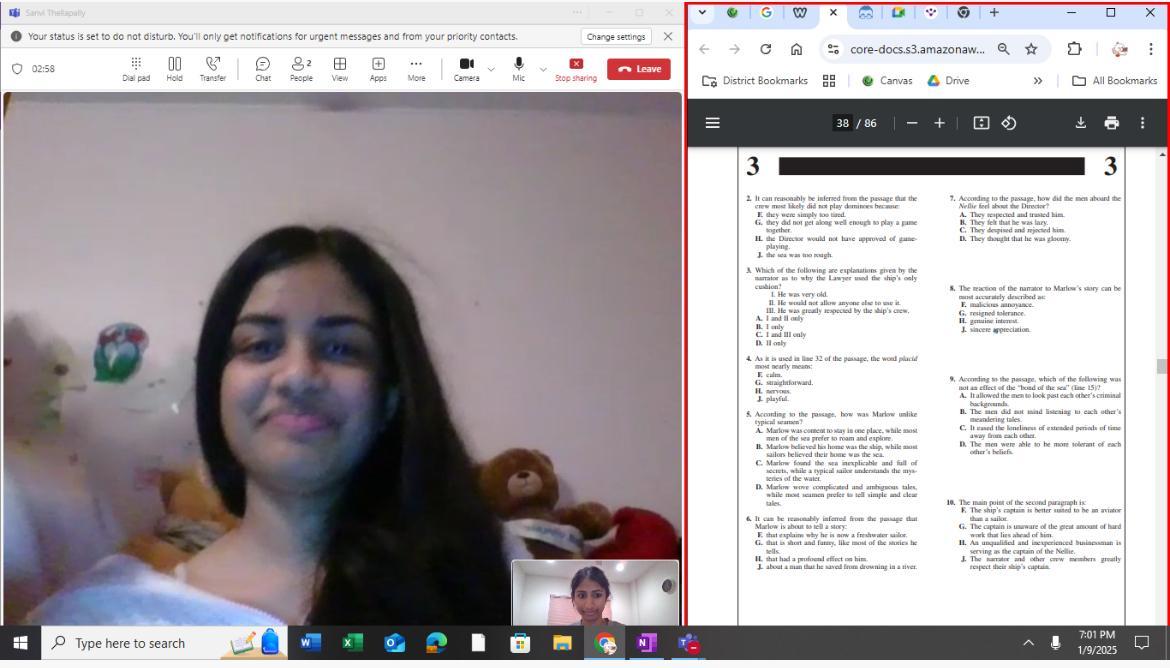Show the hidden bookmarks overflow chevron
Viewport: 1170px width, 668px height.
[x=1038, y=81]
